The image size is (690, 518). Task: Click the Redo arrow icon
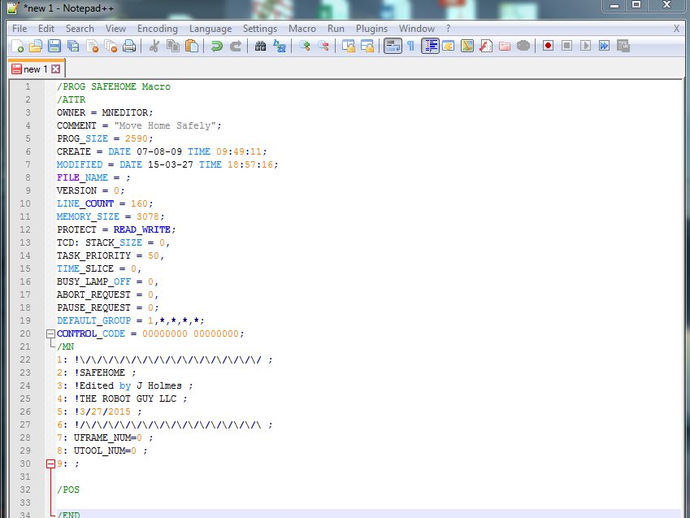[236, 46]
